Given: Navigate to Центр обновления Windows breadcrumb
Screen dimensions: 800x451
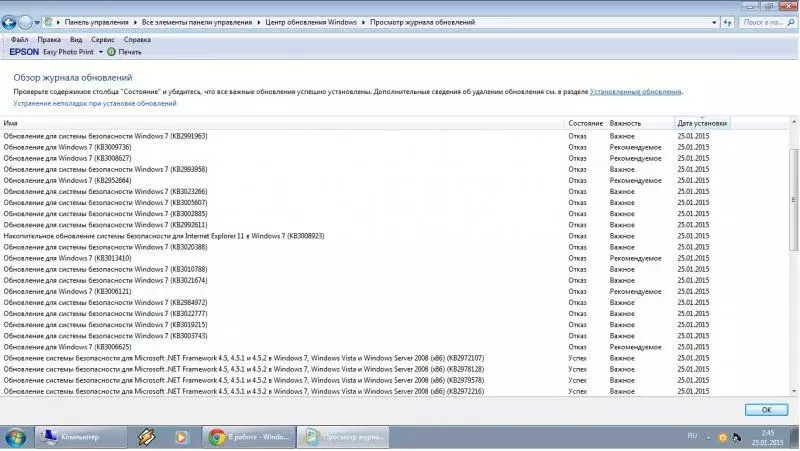Looking at the screenshot, I should 311,22.
